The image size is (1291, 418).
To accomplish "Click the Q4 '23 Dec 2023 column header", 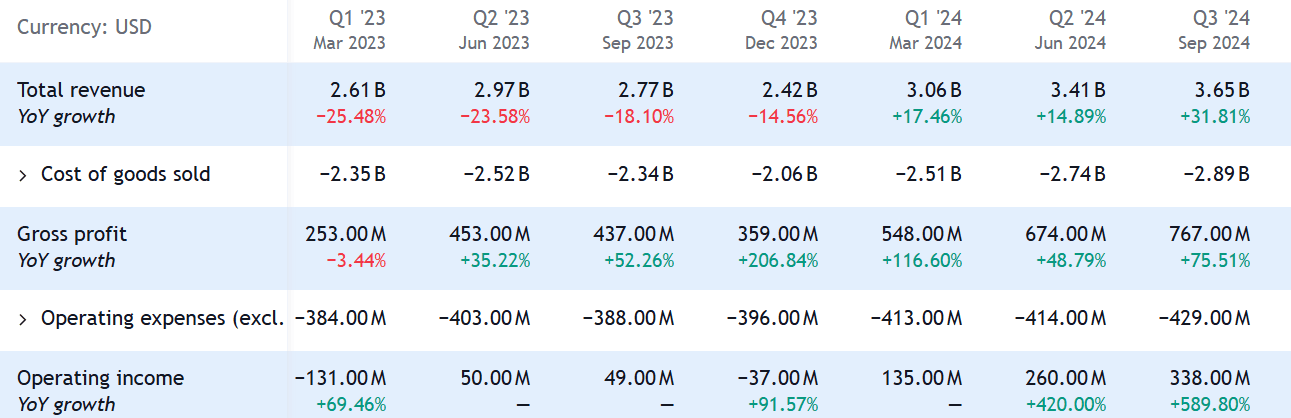I will coord(781,29).
